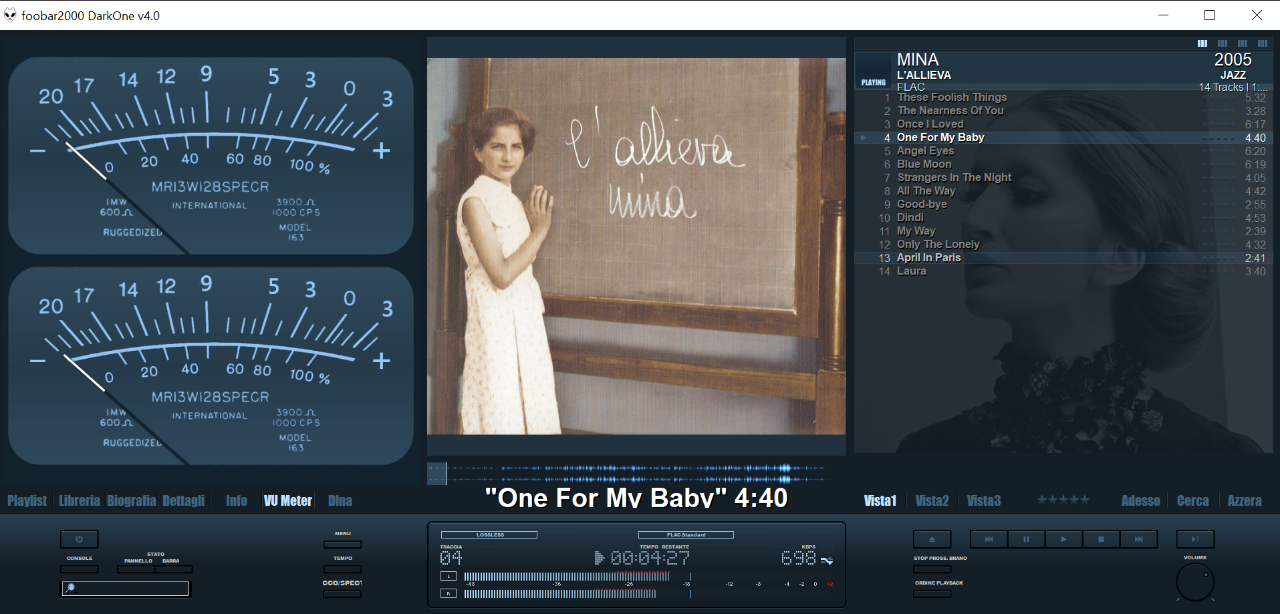Click the Azzera button
Viewport: 1280px width, 614px height.
(1245, 501)
